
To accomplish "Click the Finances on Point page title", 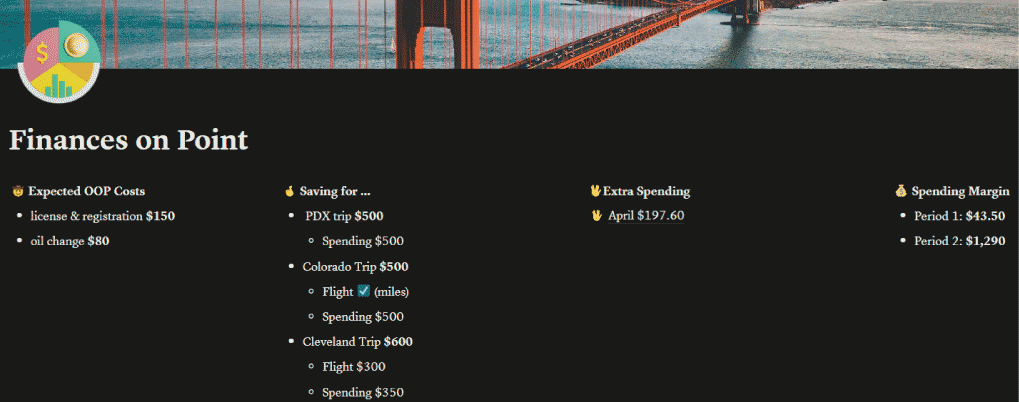I will 128,141.
